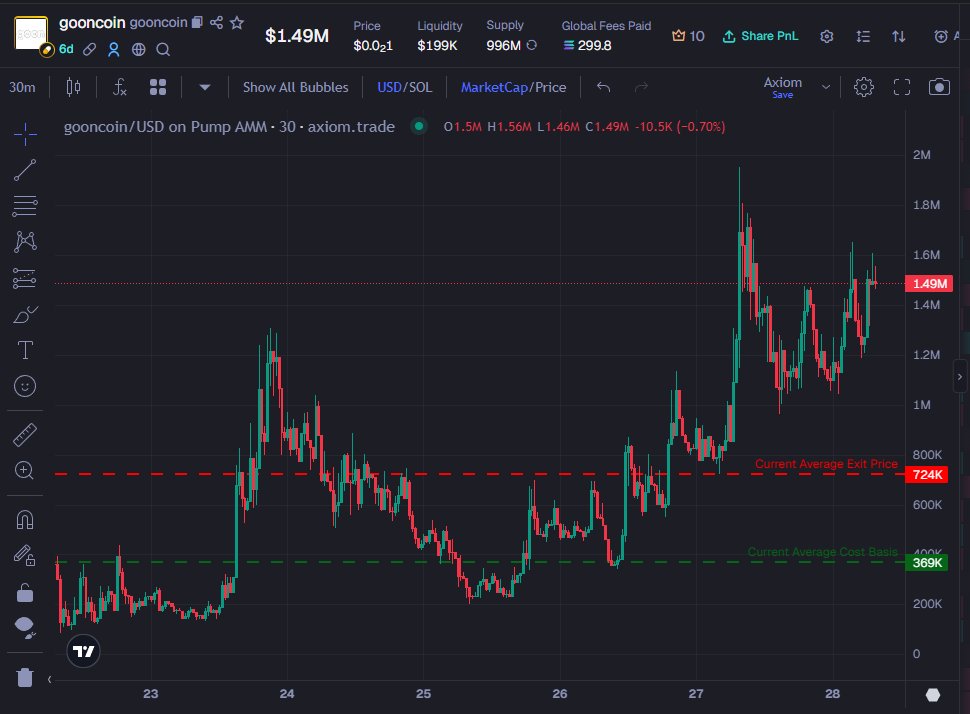Click the Share PnL button
Screen dimensions: 970x714
(x=760, y=36)
